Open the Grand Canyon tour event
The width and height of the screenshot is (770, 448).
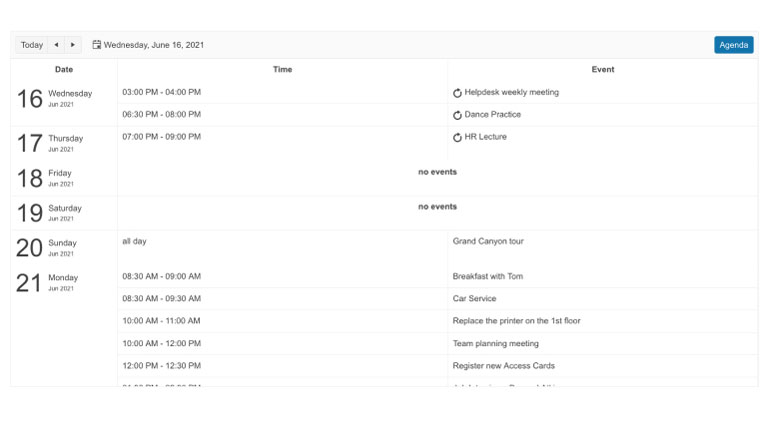[x=488, y=241]
